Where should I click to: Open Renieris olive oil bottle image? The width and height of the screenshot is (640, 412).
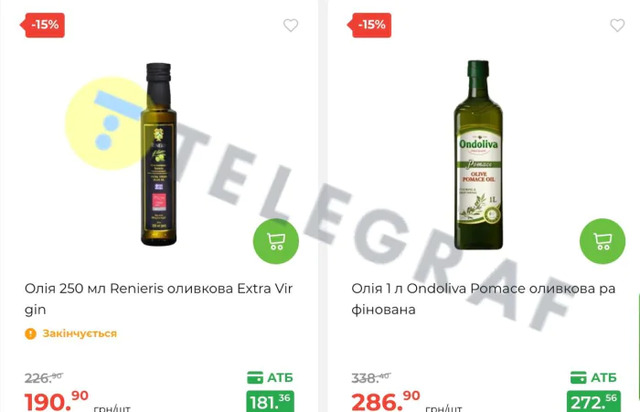tap(159, 154)
